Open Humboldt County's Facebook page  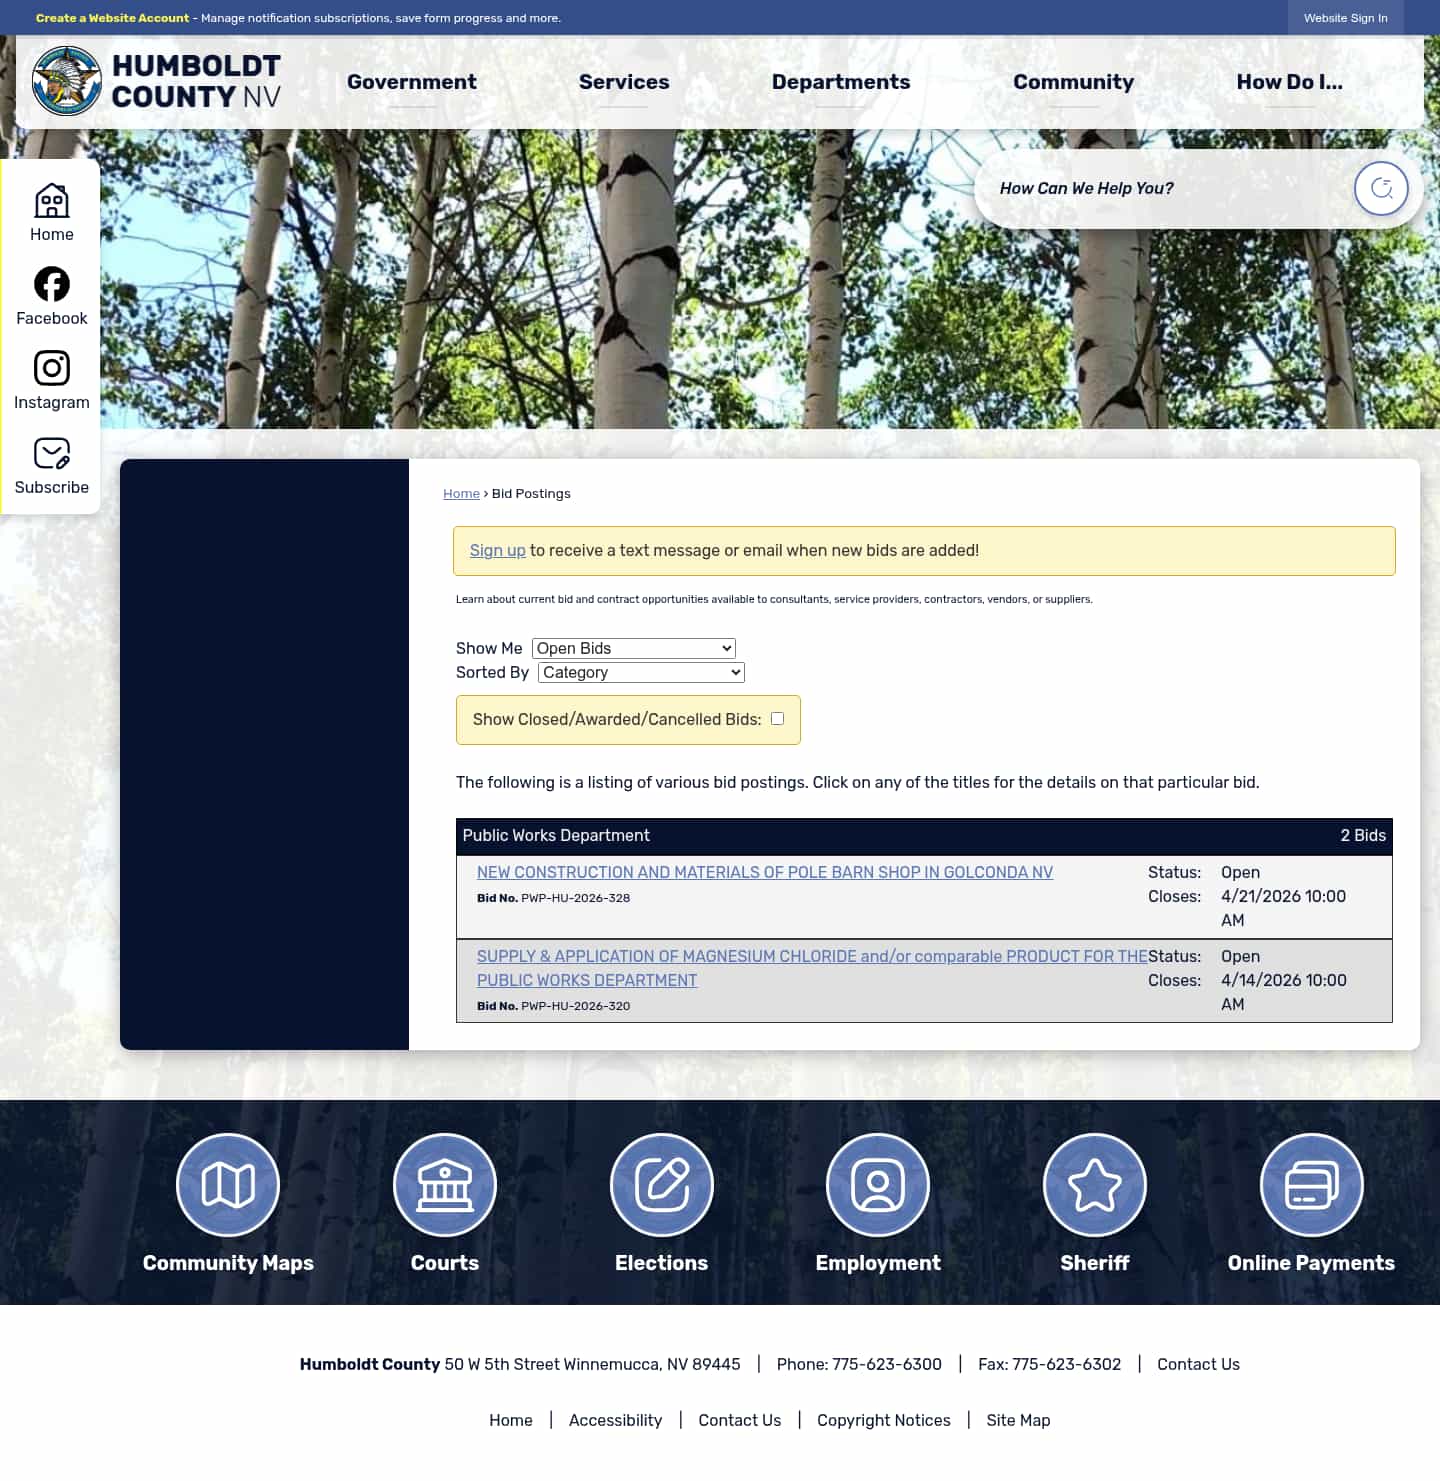(51, 294)
